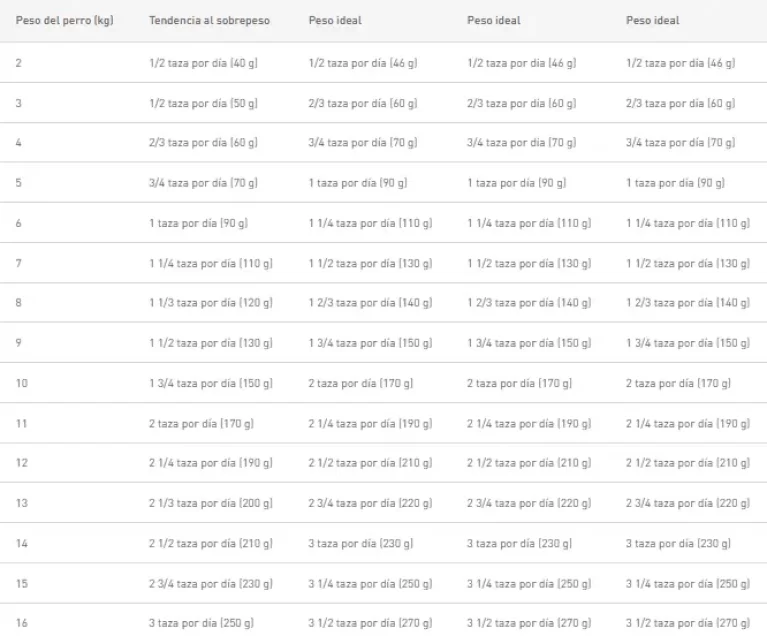The height and width of the screenshot is (636, 767).
Task: Click the '2 1/3 taza por día (200 g)' cell
Action: pyautogui.click(x=211, y=503)
